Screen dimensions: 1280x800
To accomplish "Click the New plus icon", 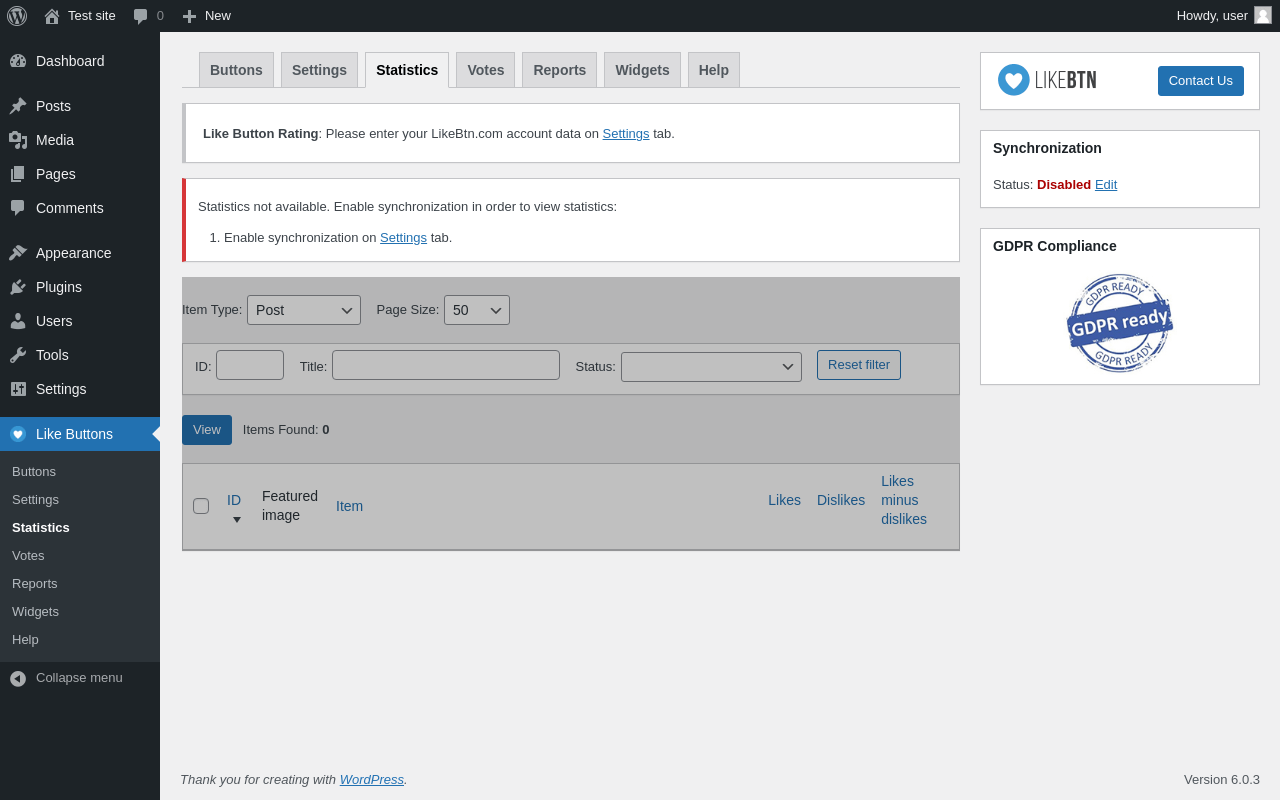I will pos(189,16).
